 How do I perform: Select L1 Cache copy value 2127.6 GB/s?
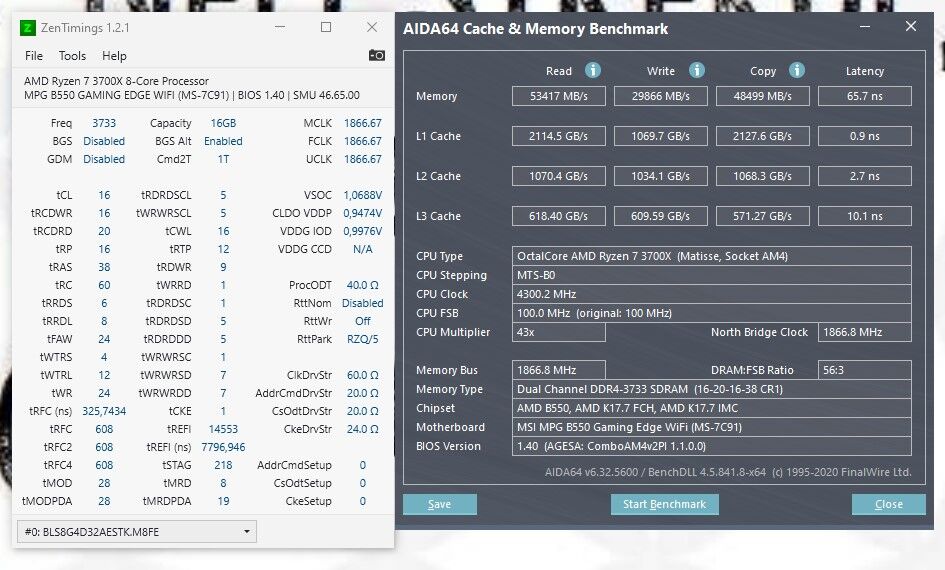762,136
